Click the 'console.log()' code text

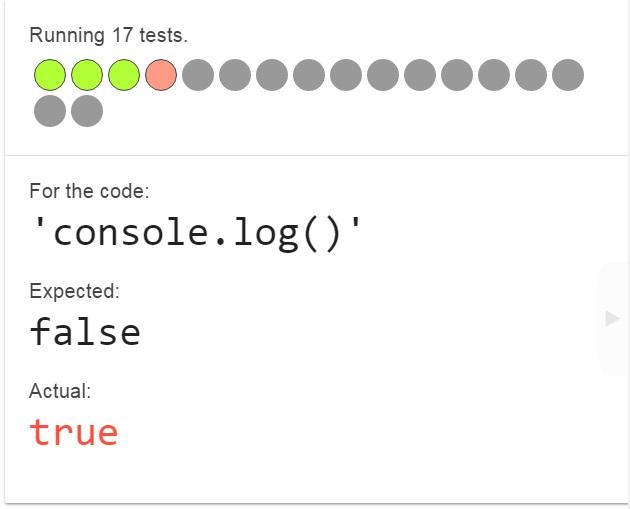(196, 232)
